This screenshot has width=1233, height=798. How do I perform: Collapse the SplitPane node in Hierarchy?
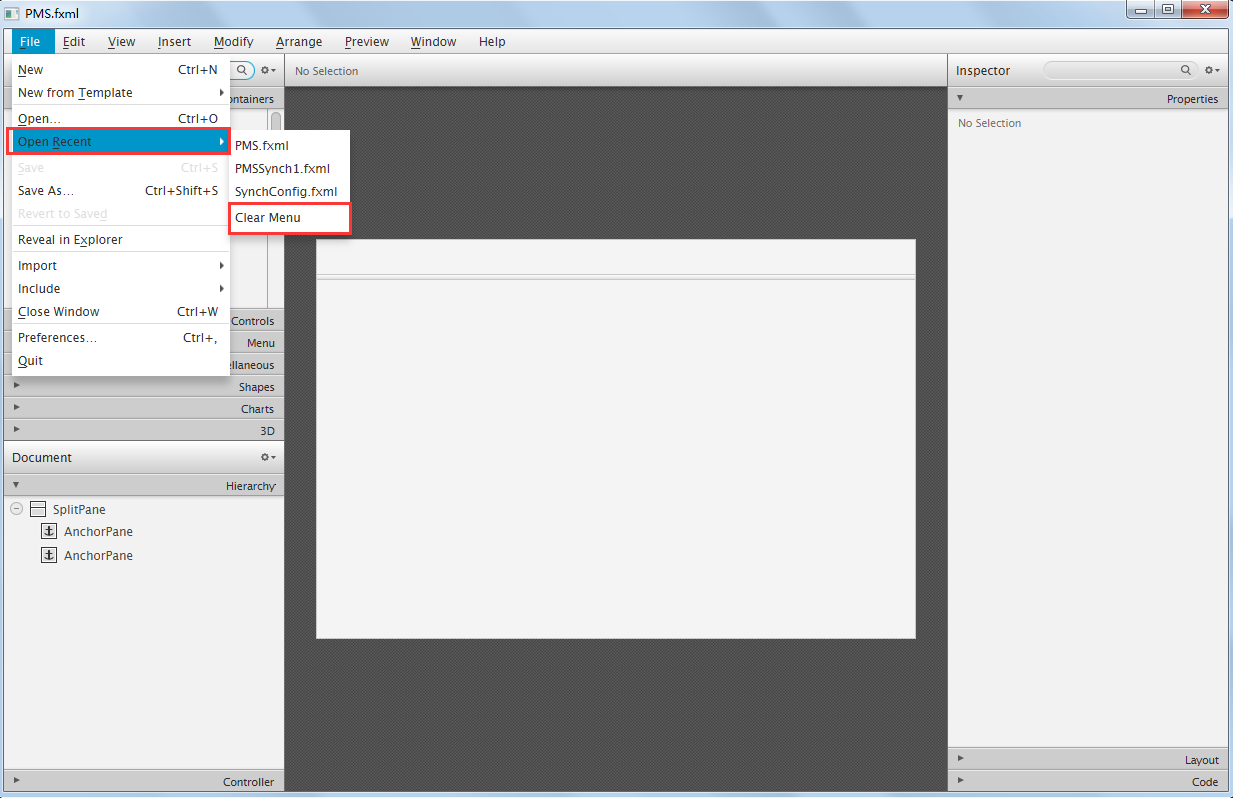tap(16, 509)
